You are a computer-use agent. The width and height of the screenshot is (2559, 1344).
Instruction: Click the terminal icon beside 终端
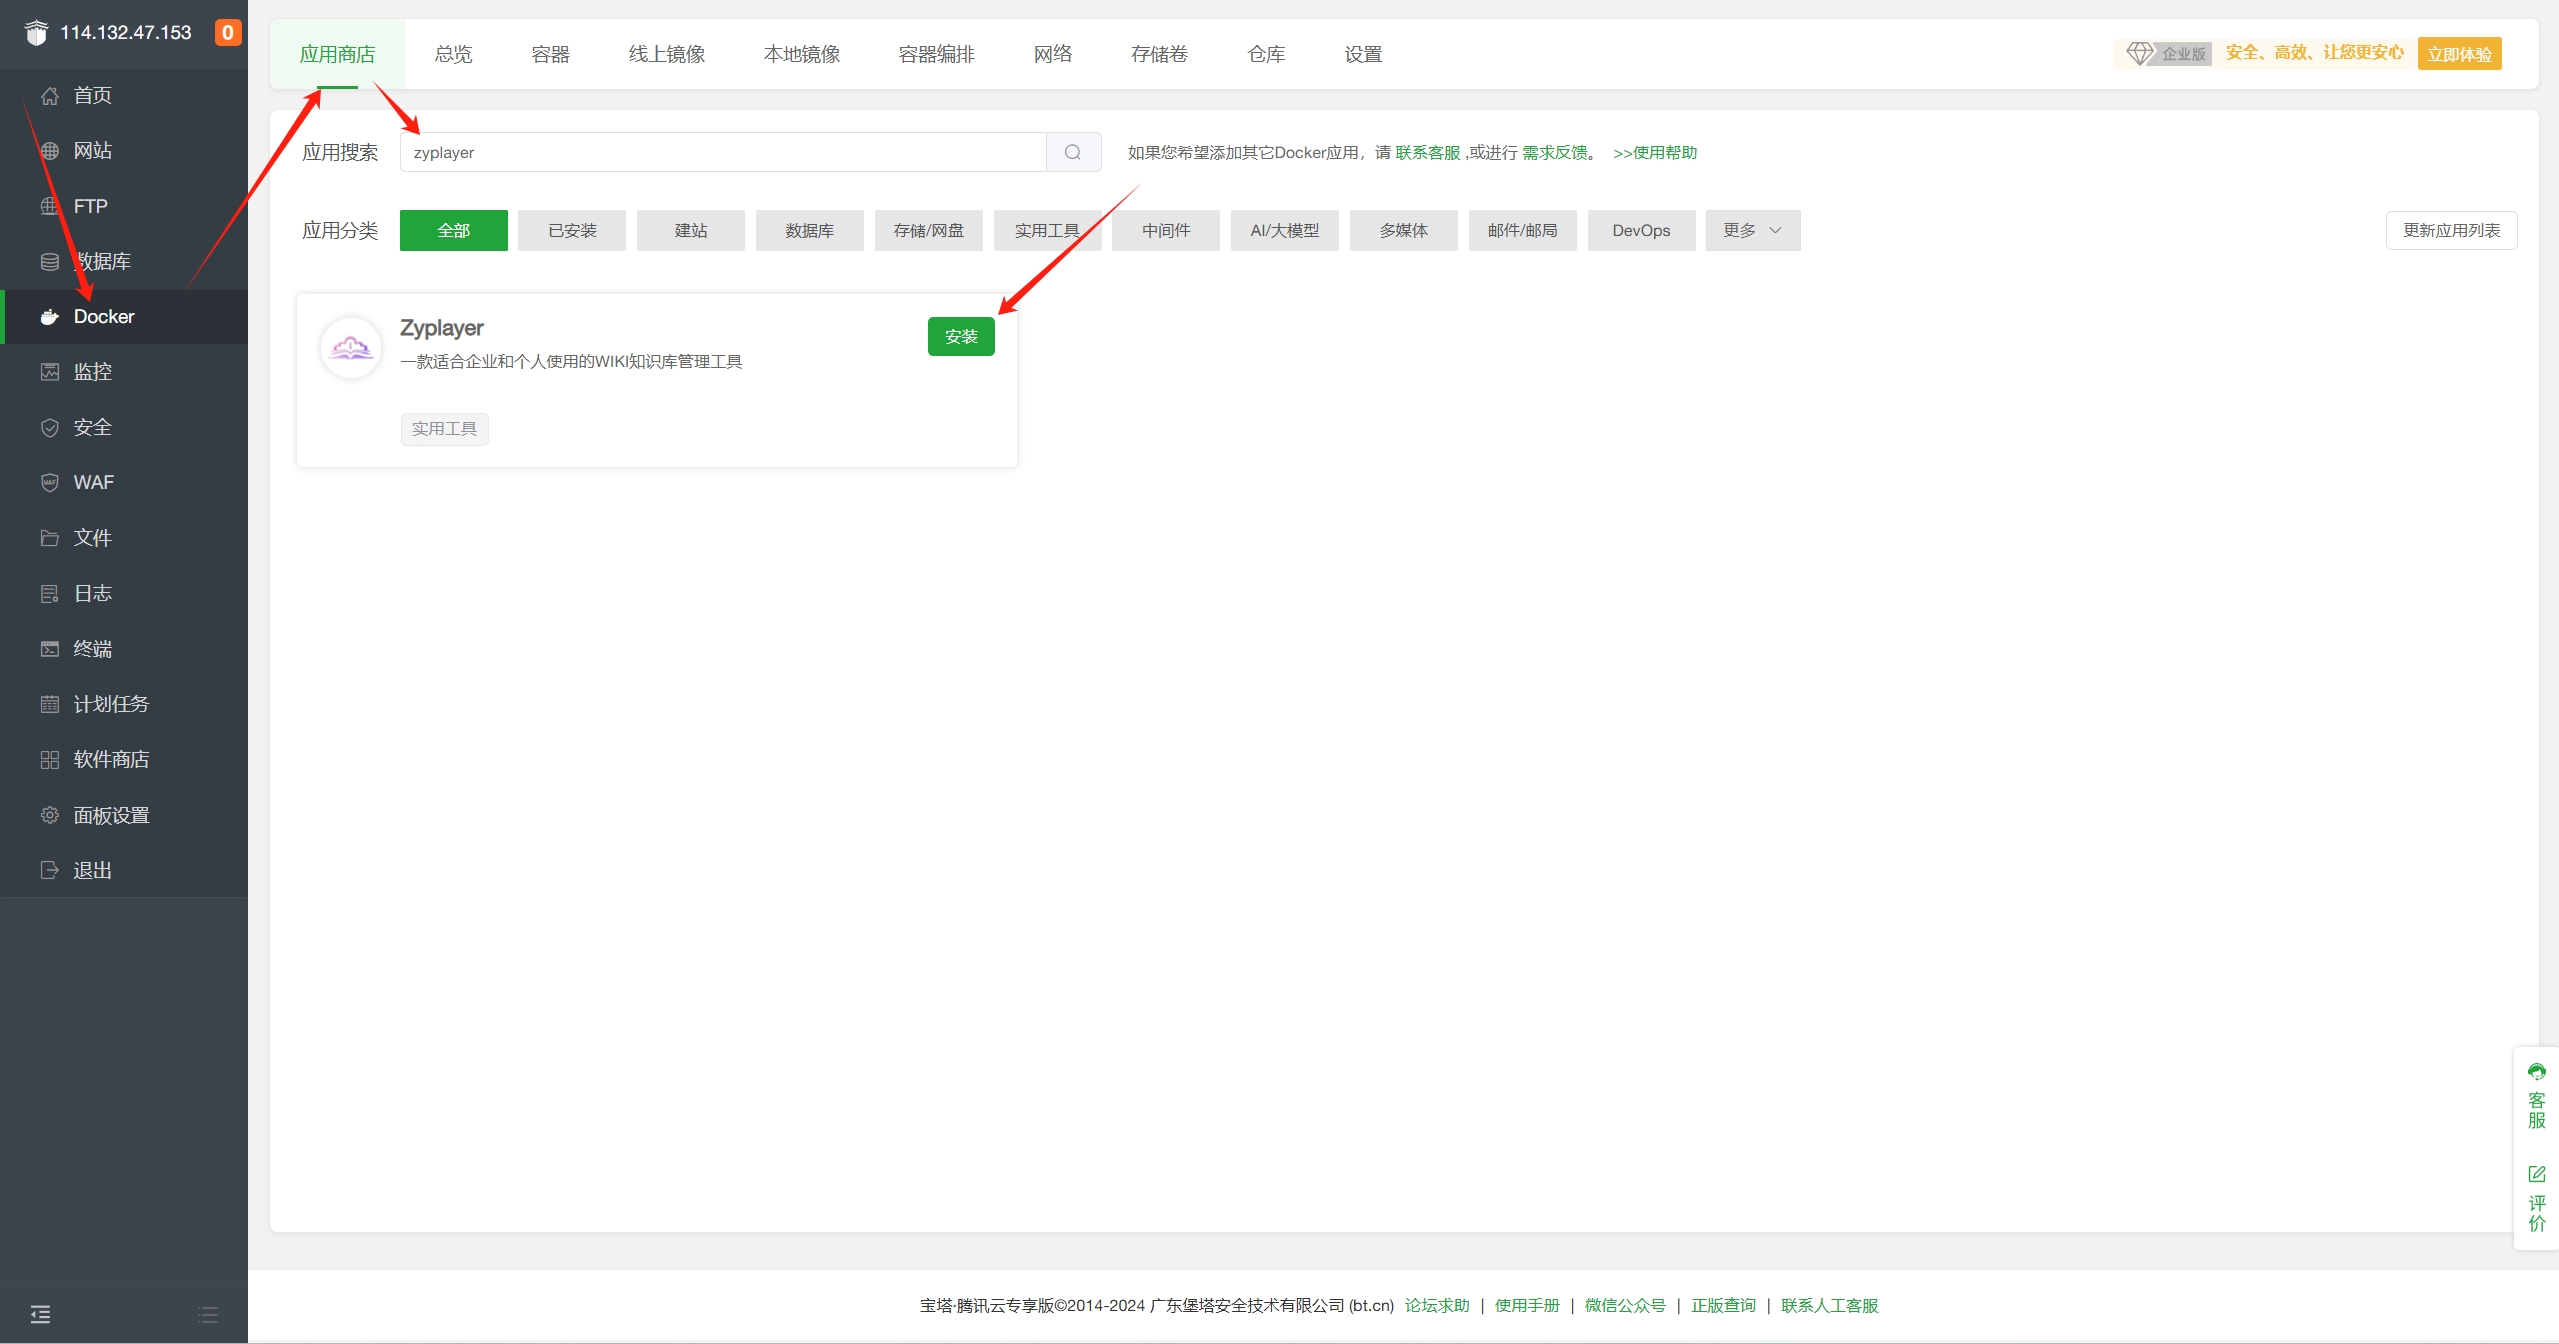pos(49,649)
